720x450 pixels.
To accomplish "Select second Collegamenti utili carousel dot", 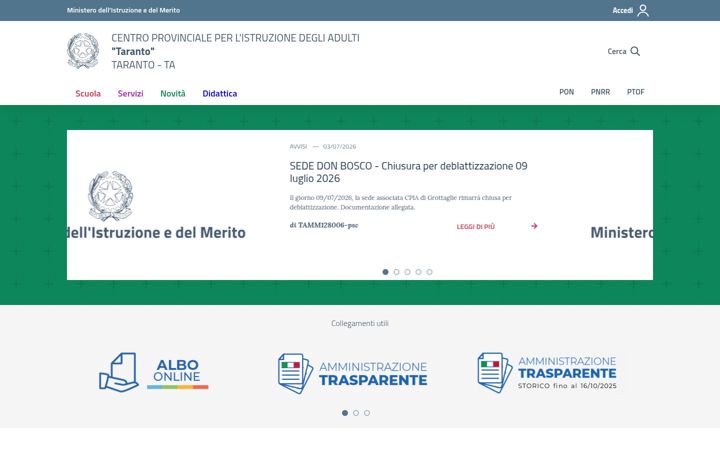I will 356,413.
